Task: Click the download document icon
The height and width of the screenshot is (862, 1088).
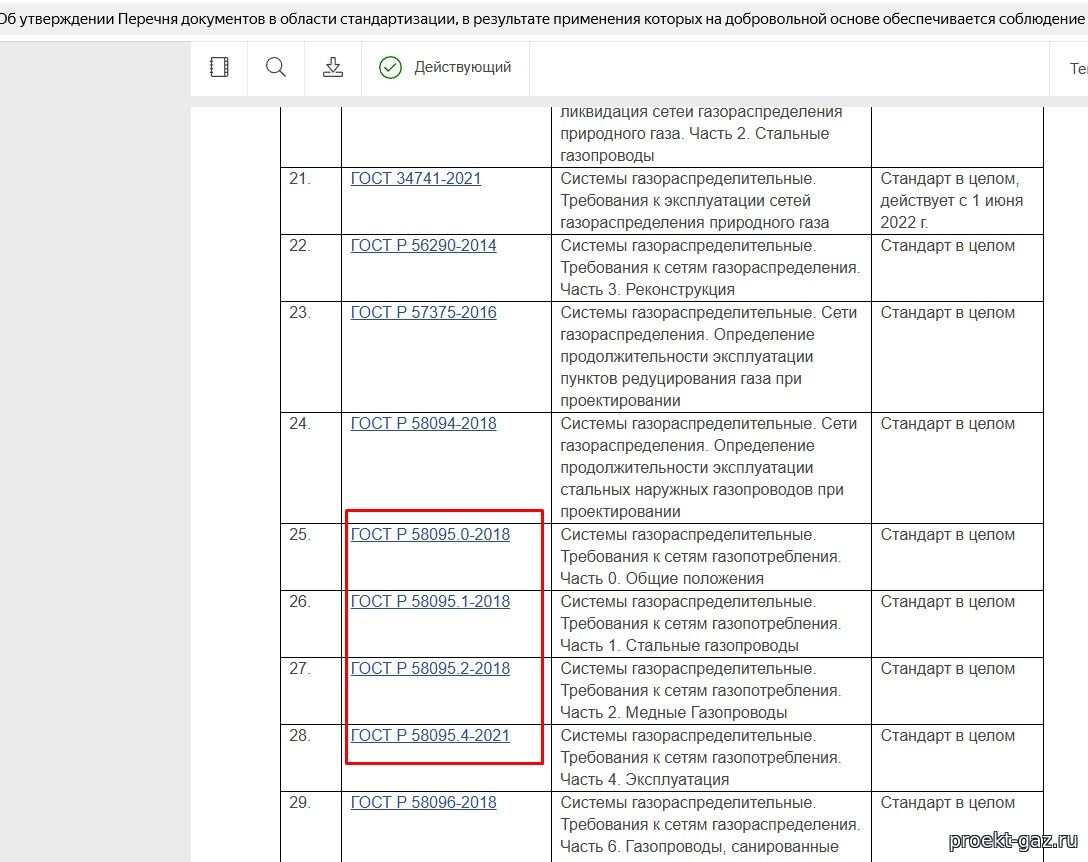Action: [333, 67]
